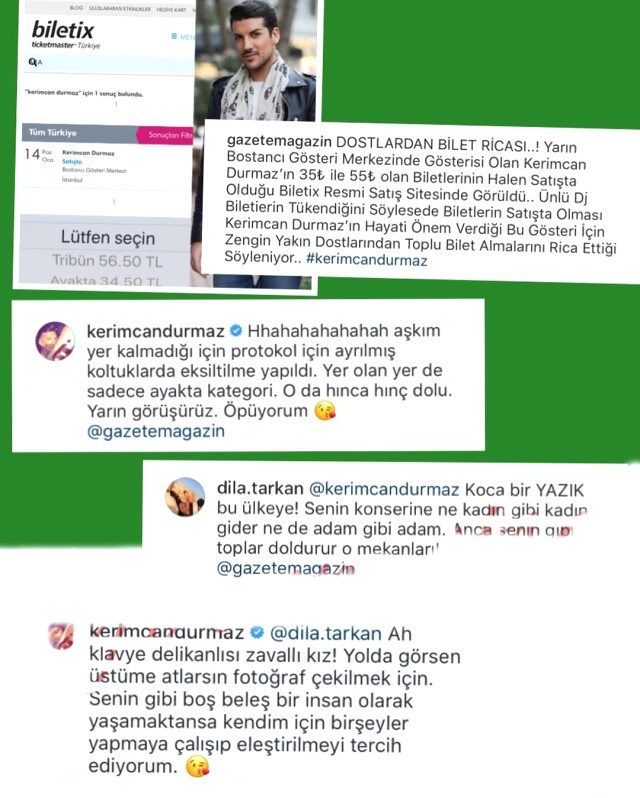Click kerimcandurmaz avatar in the last reply

61,636
